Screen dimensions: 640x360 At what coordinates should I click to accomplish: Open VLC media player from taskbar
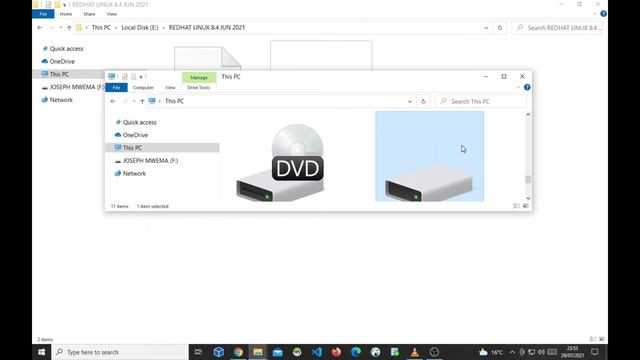pyautogui.click(x=415, y=352)
